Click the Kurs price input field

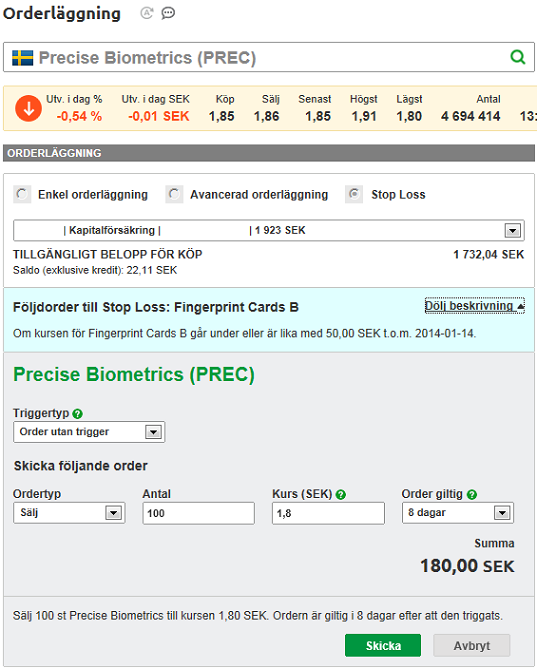[x=328, y=513]
